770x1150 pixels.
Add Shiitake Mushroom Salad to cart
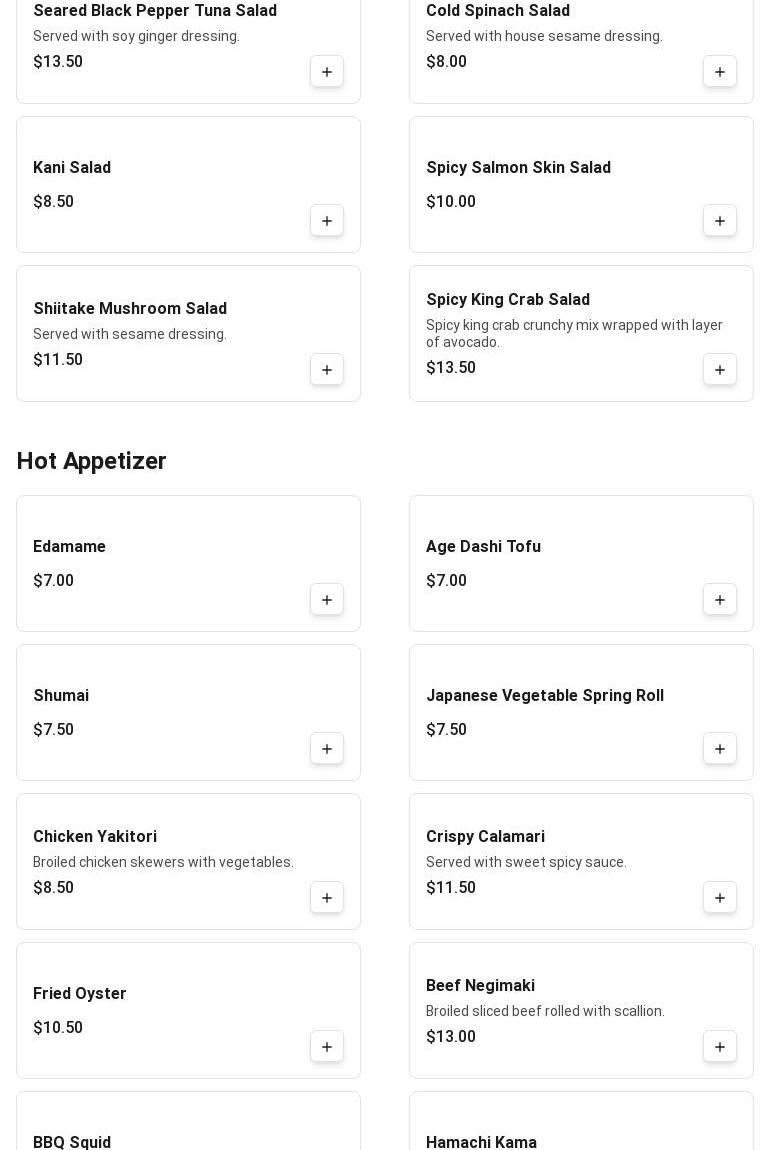pyautogui.click(x=327, y=370)
